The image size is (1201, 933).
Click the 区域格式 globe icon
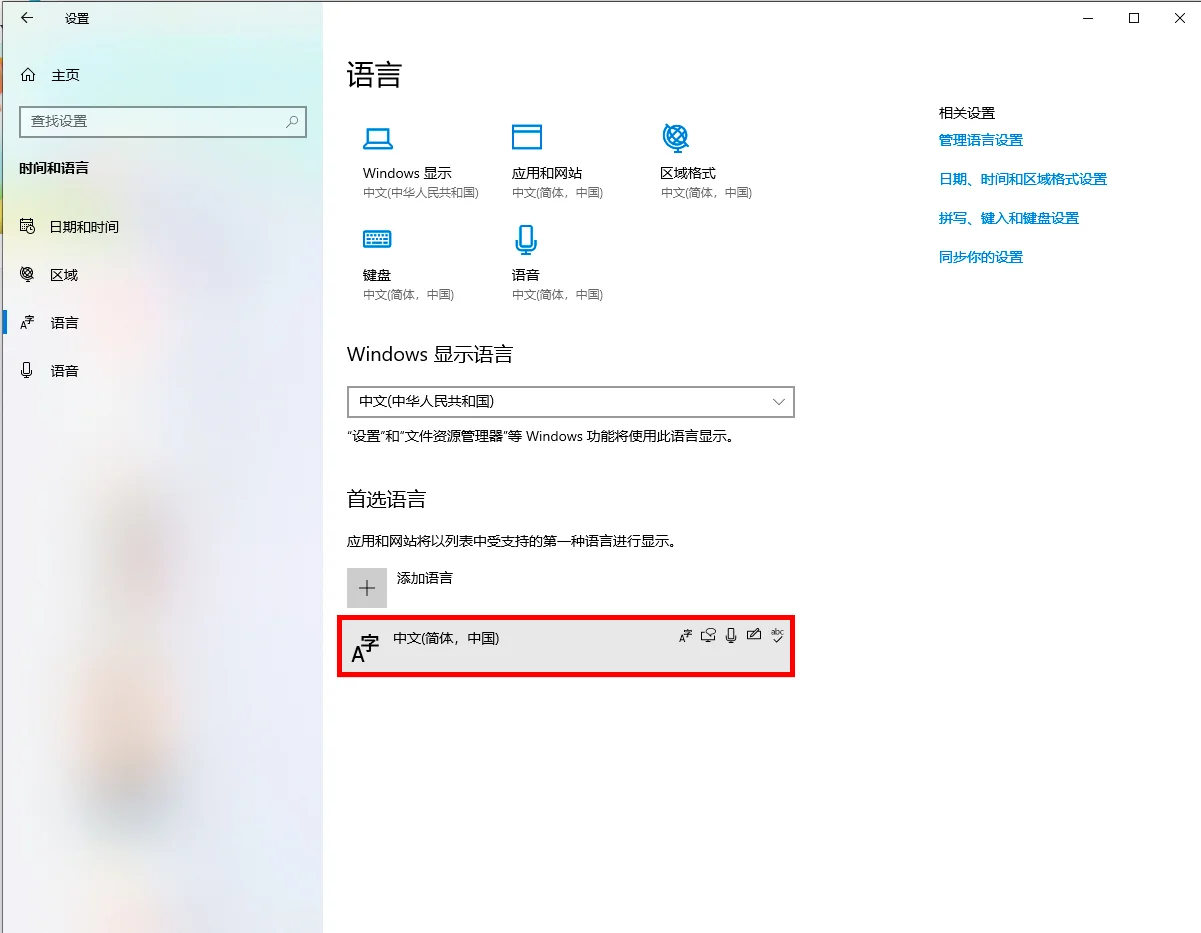pos(675,137)
